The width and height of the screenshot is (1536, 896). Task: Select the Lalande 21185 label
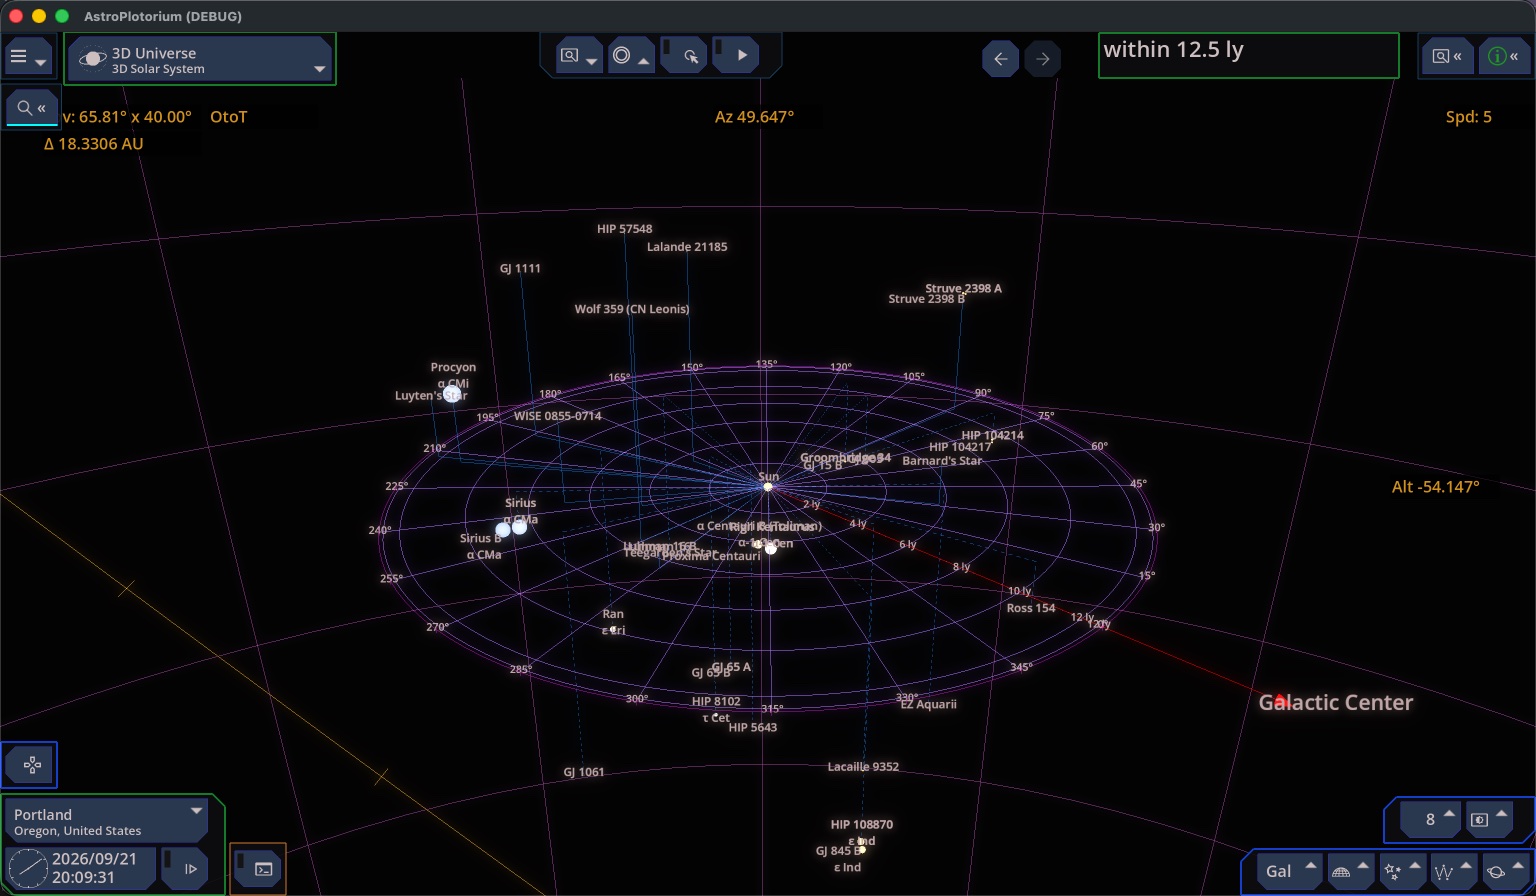pos(687,247)
